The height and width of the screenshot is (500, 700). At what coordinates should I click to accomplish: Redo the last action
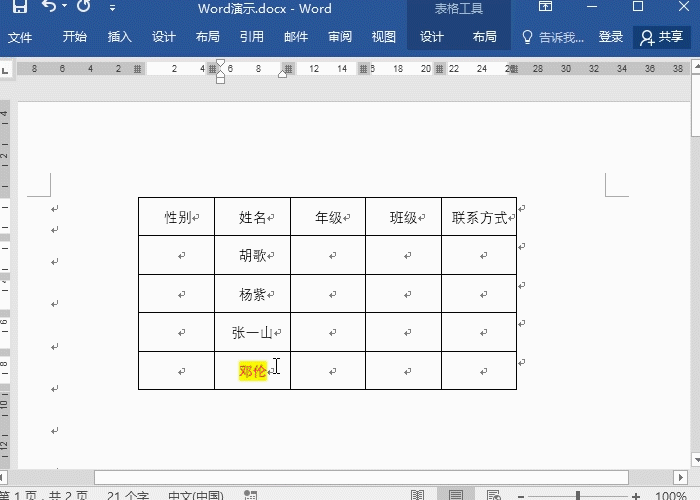pyautogui.click(x=83, y=6)
